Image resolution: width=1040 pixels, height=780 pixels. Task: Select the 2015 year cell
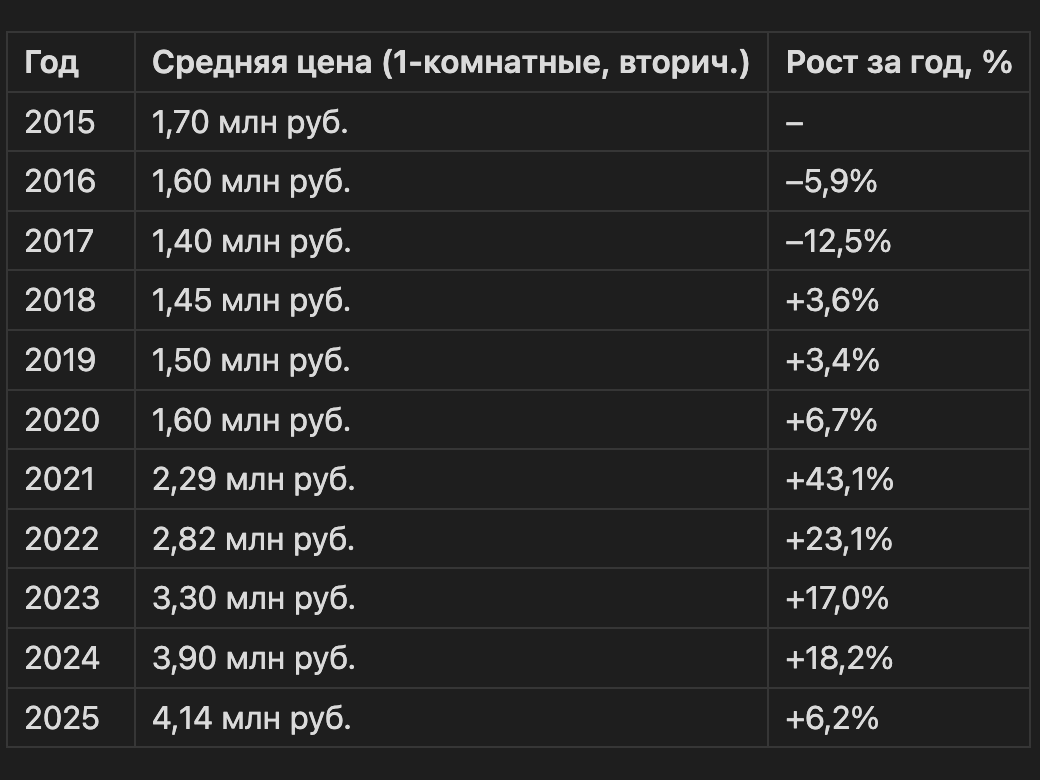[60, 122]
